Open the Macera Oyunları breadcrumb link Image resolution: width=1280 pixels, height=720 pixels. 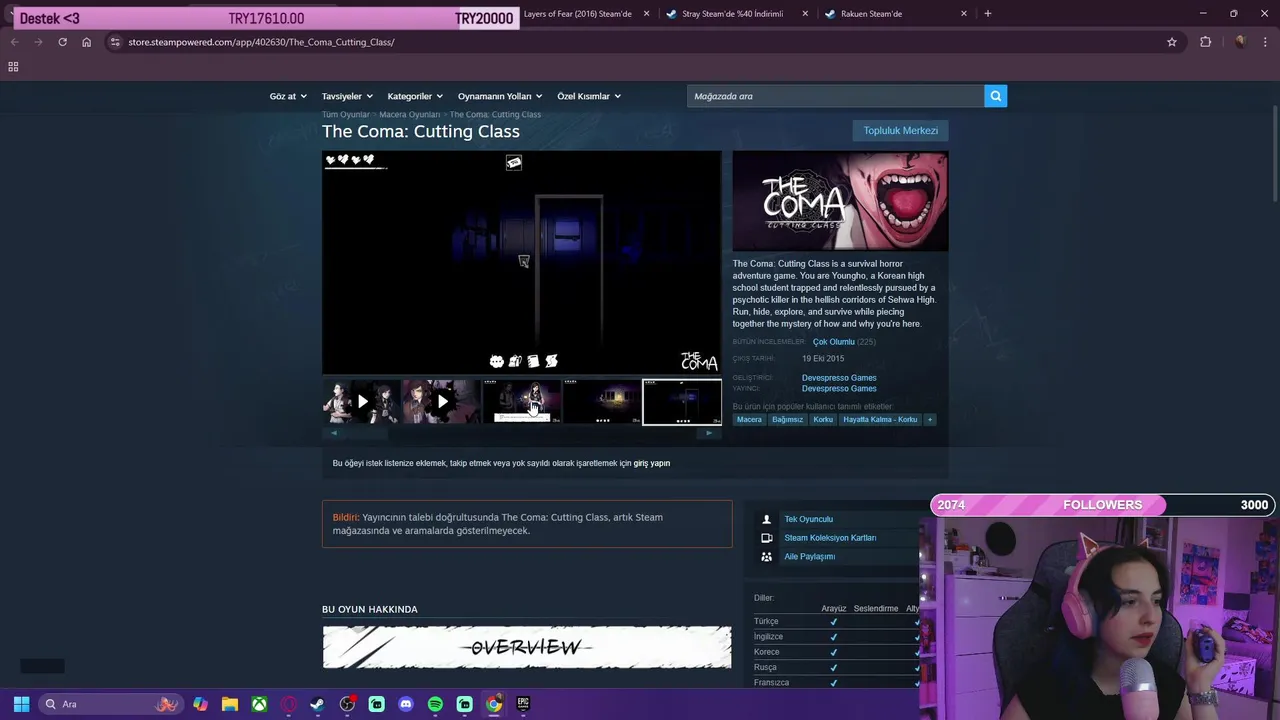(x=409, y=115)
